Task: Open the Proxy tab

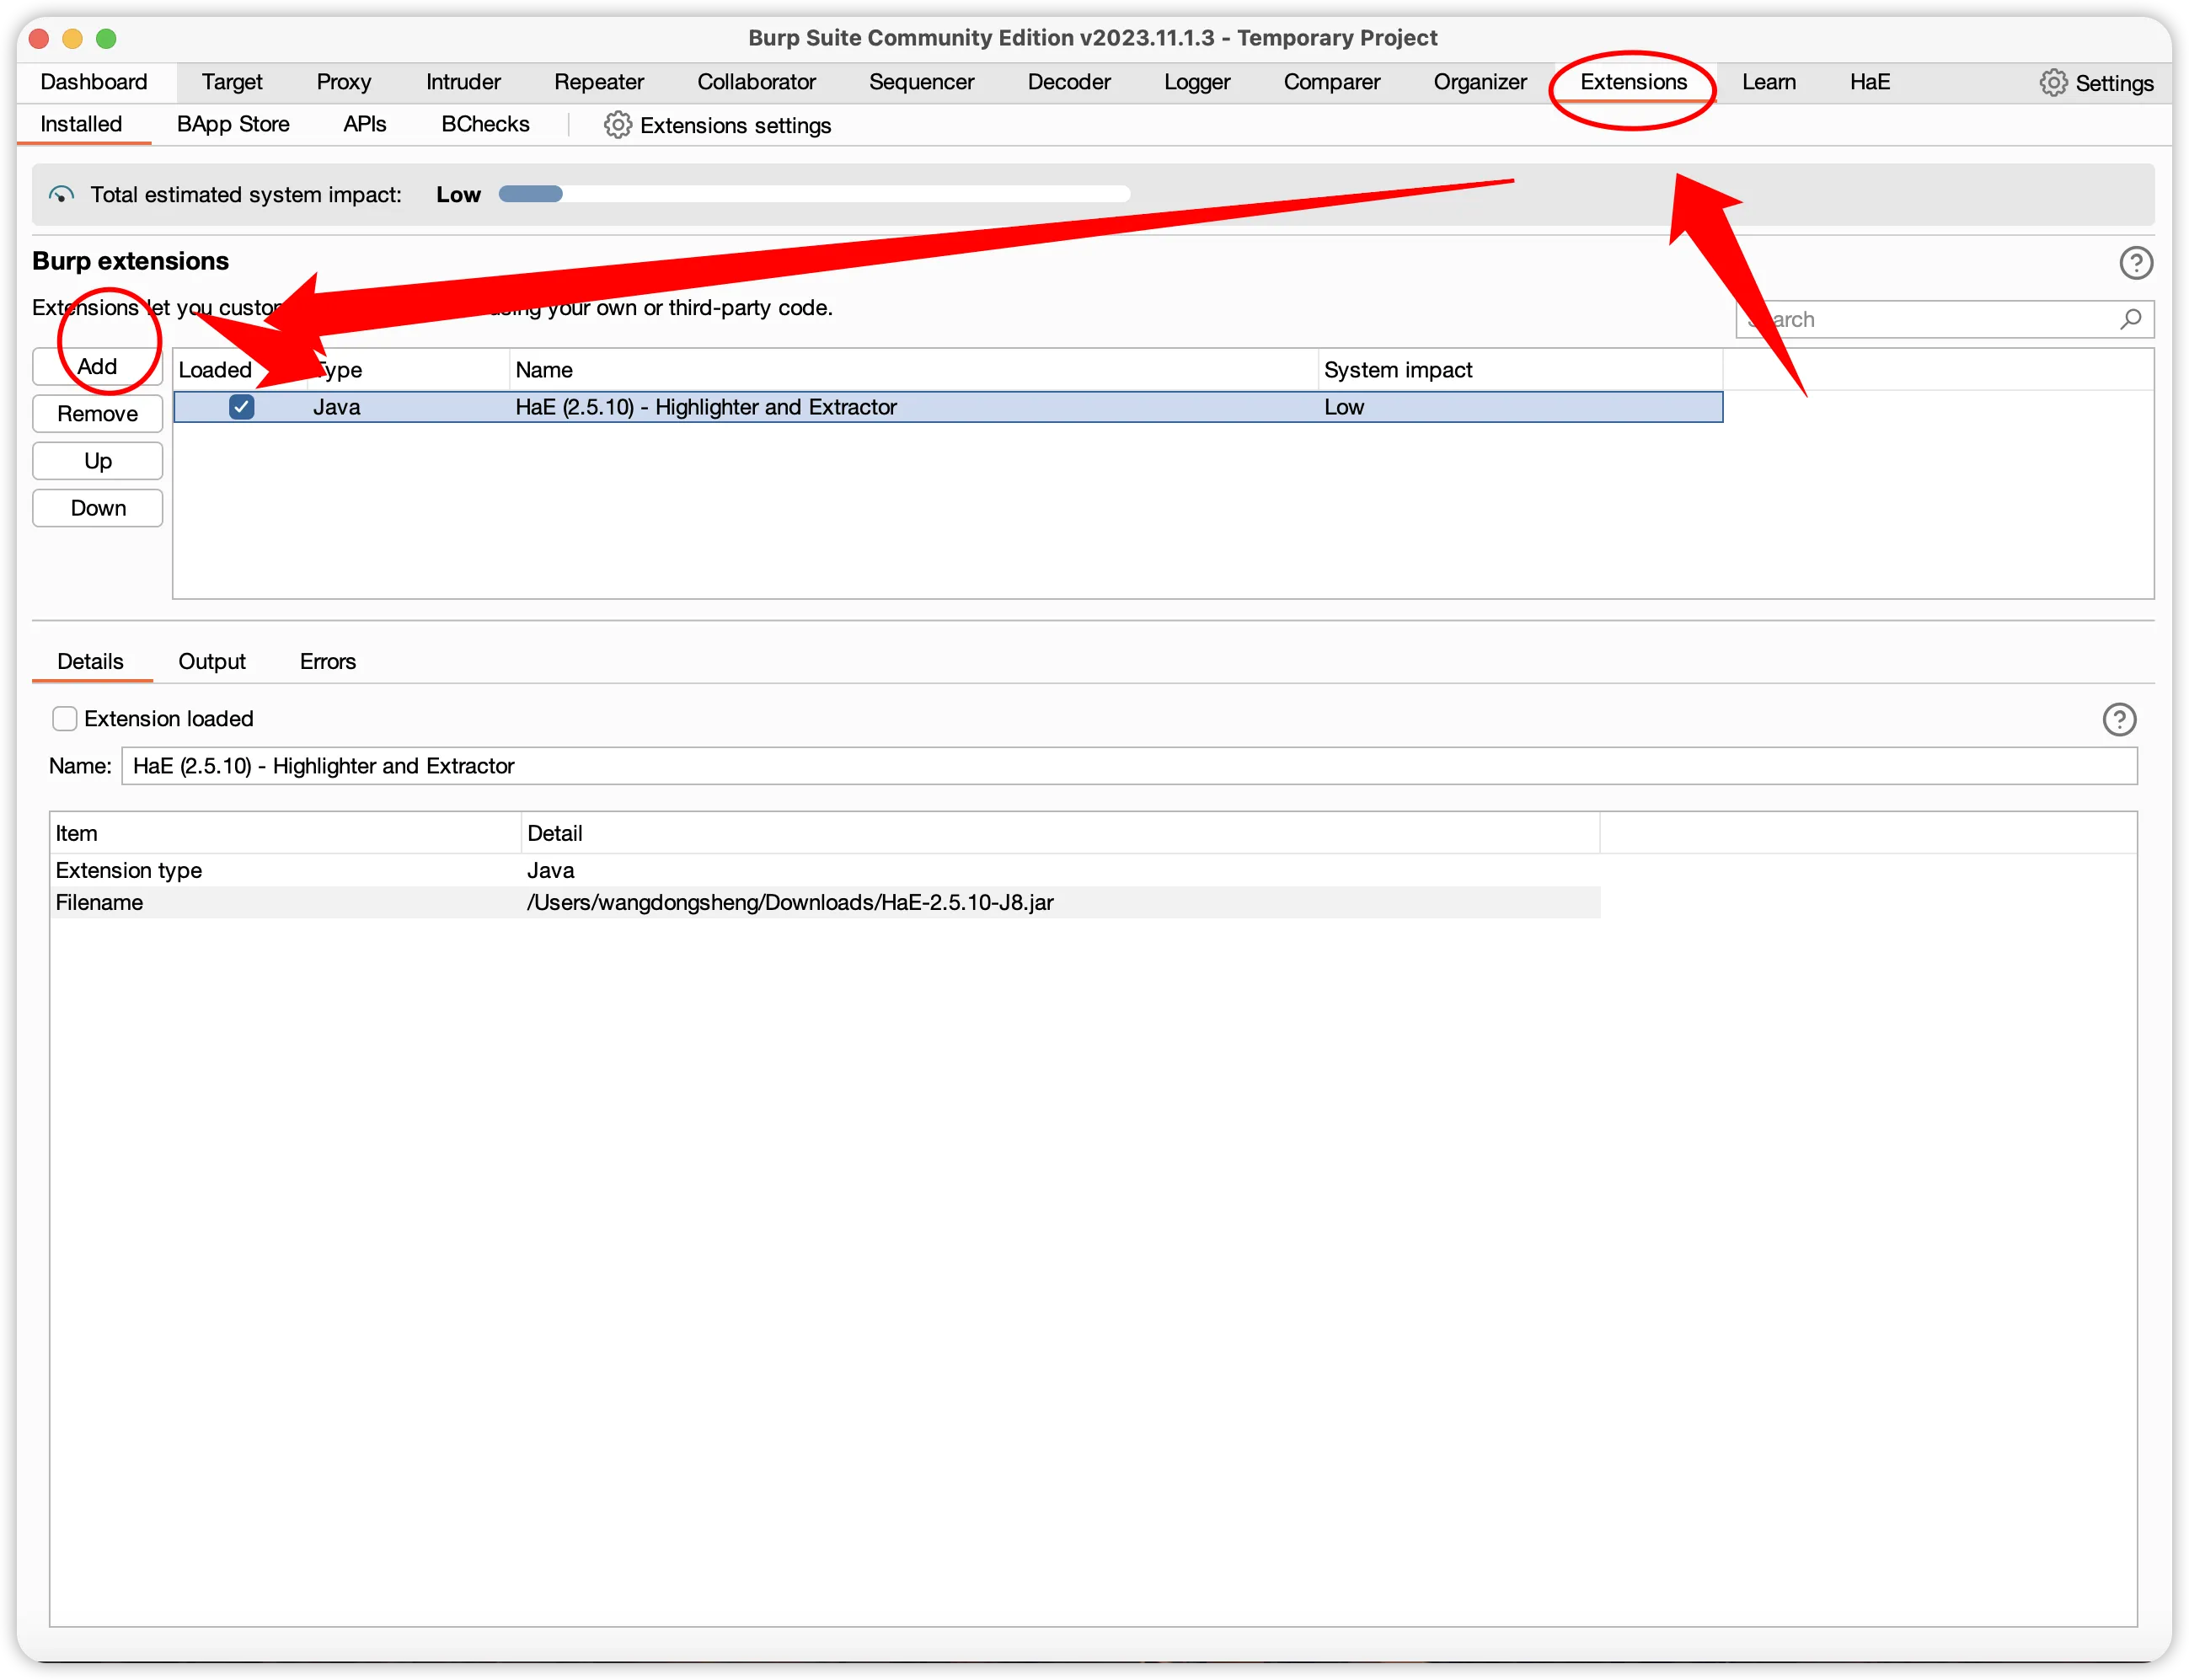Action: [344, 82]
